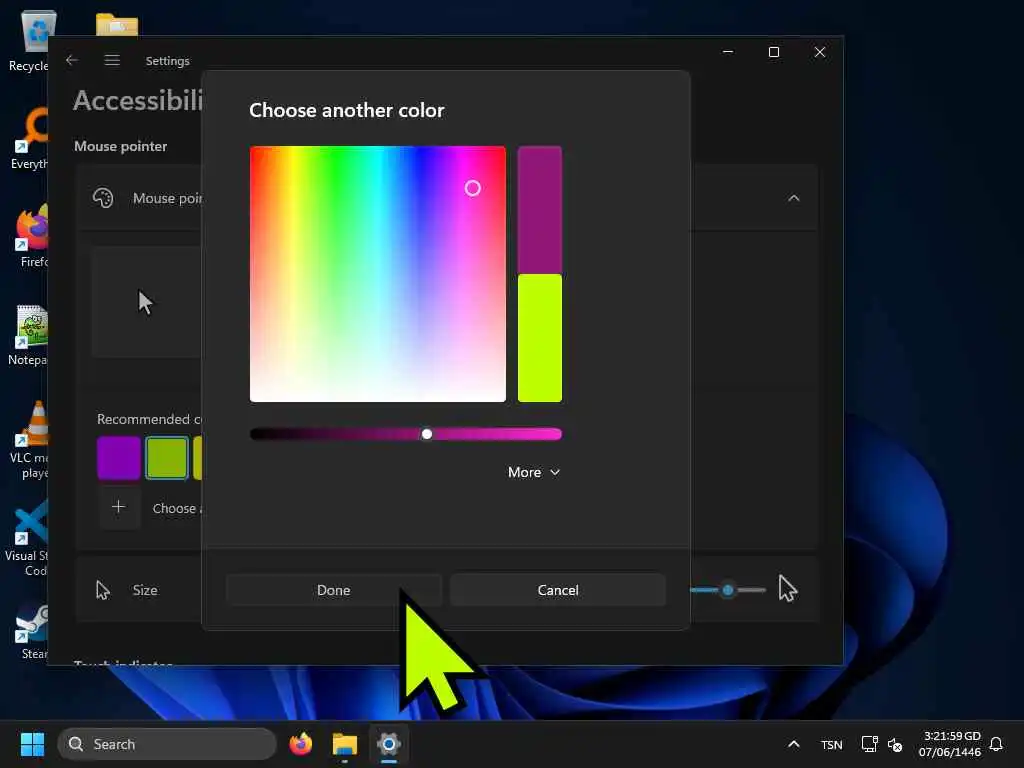Confirm color with the Done button

click(334, 590)
